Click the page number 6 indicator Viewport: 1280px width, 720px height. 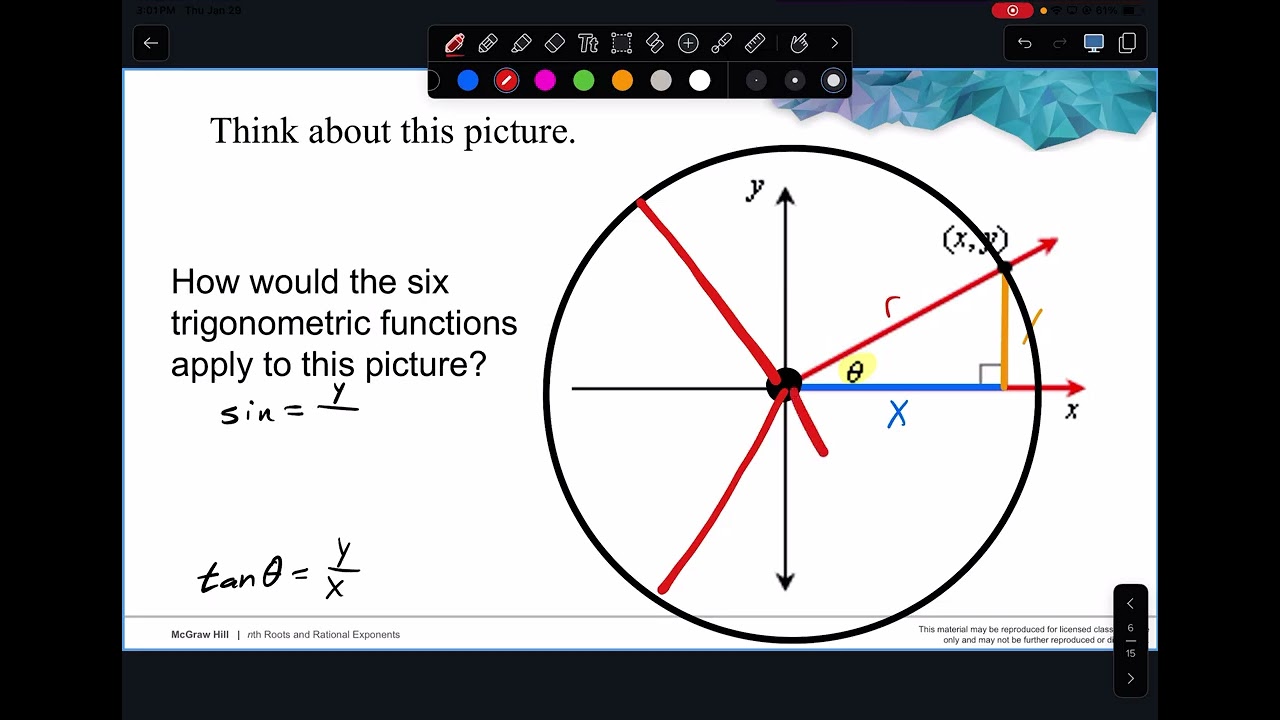tap(1130, 628)
